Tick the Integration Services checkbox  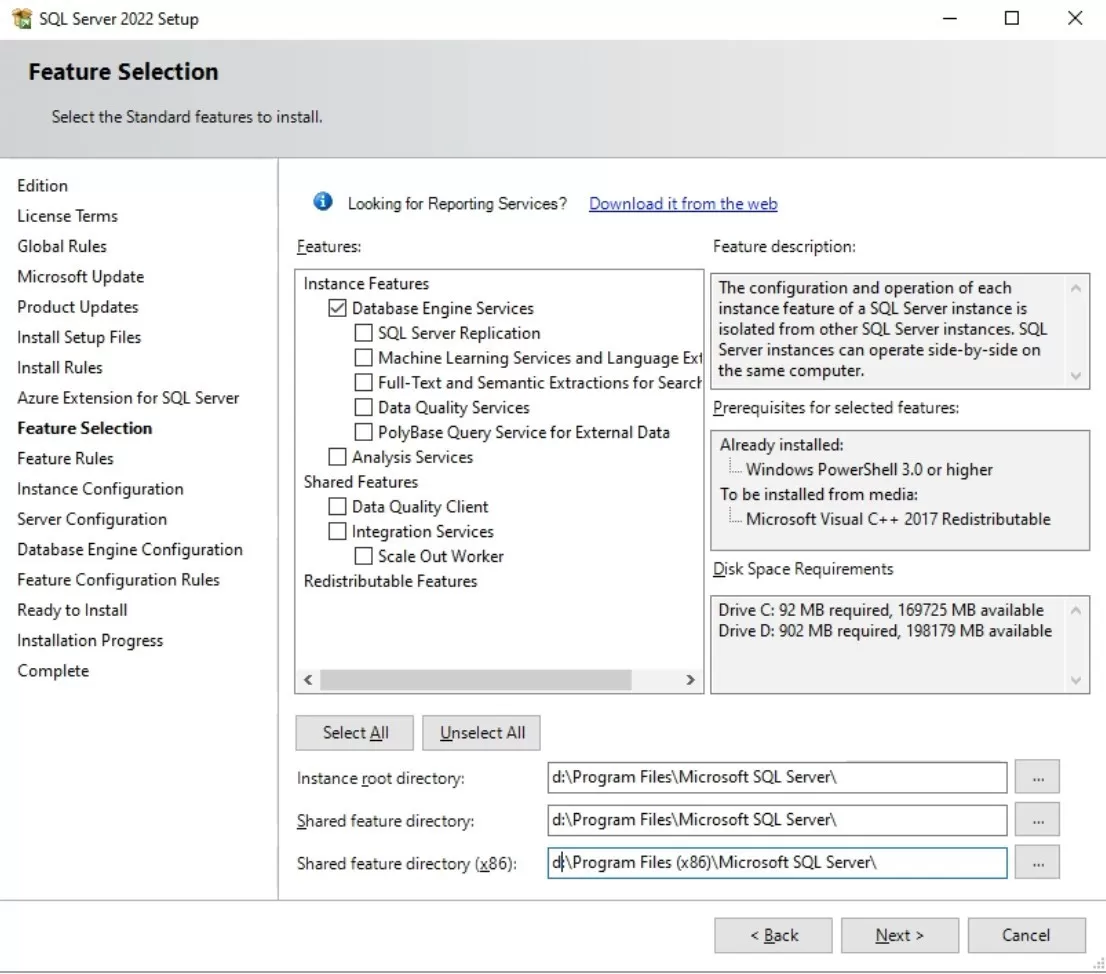tap(337, 531)
